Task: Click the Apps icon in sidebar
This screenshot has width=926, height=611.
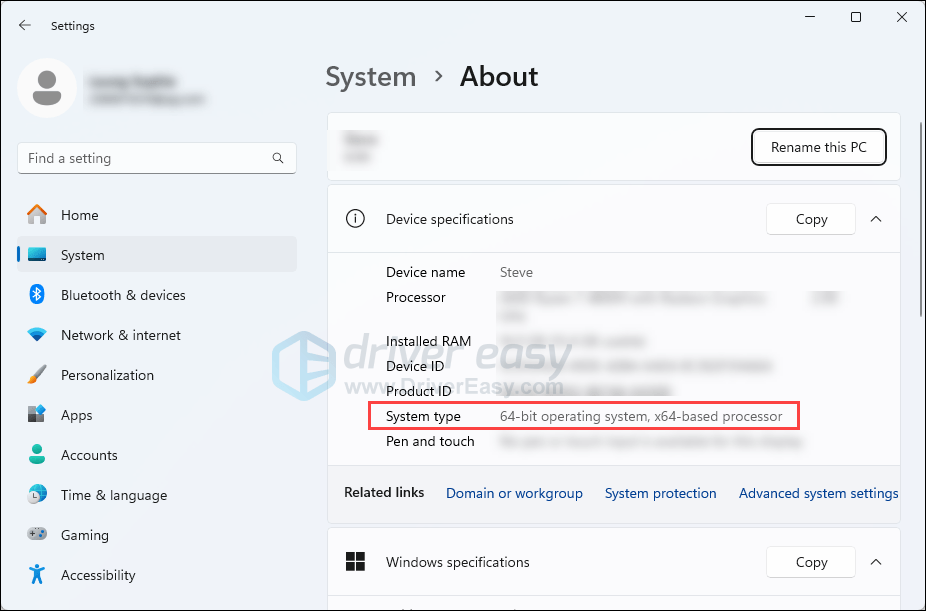Action: 37,415
